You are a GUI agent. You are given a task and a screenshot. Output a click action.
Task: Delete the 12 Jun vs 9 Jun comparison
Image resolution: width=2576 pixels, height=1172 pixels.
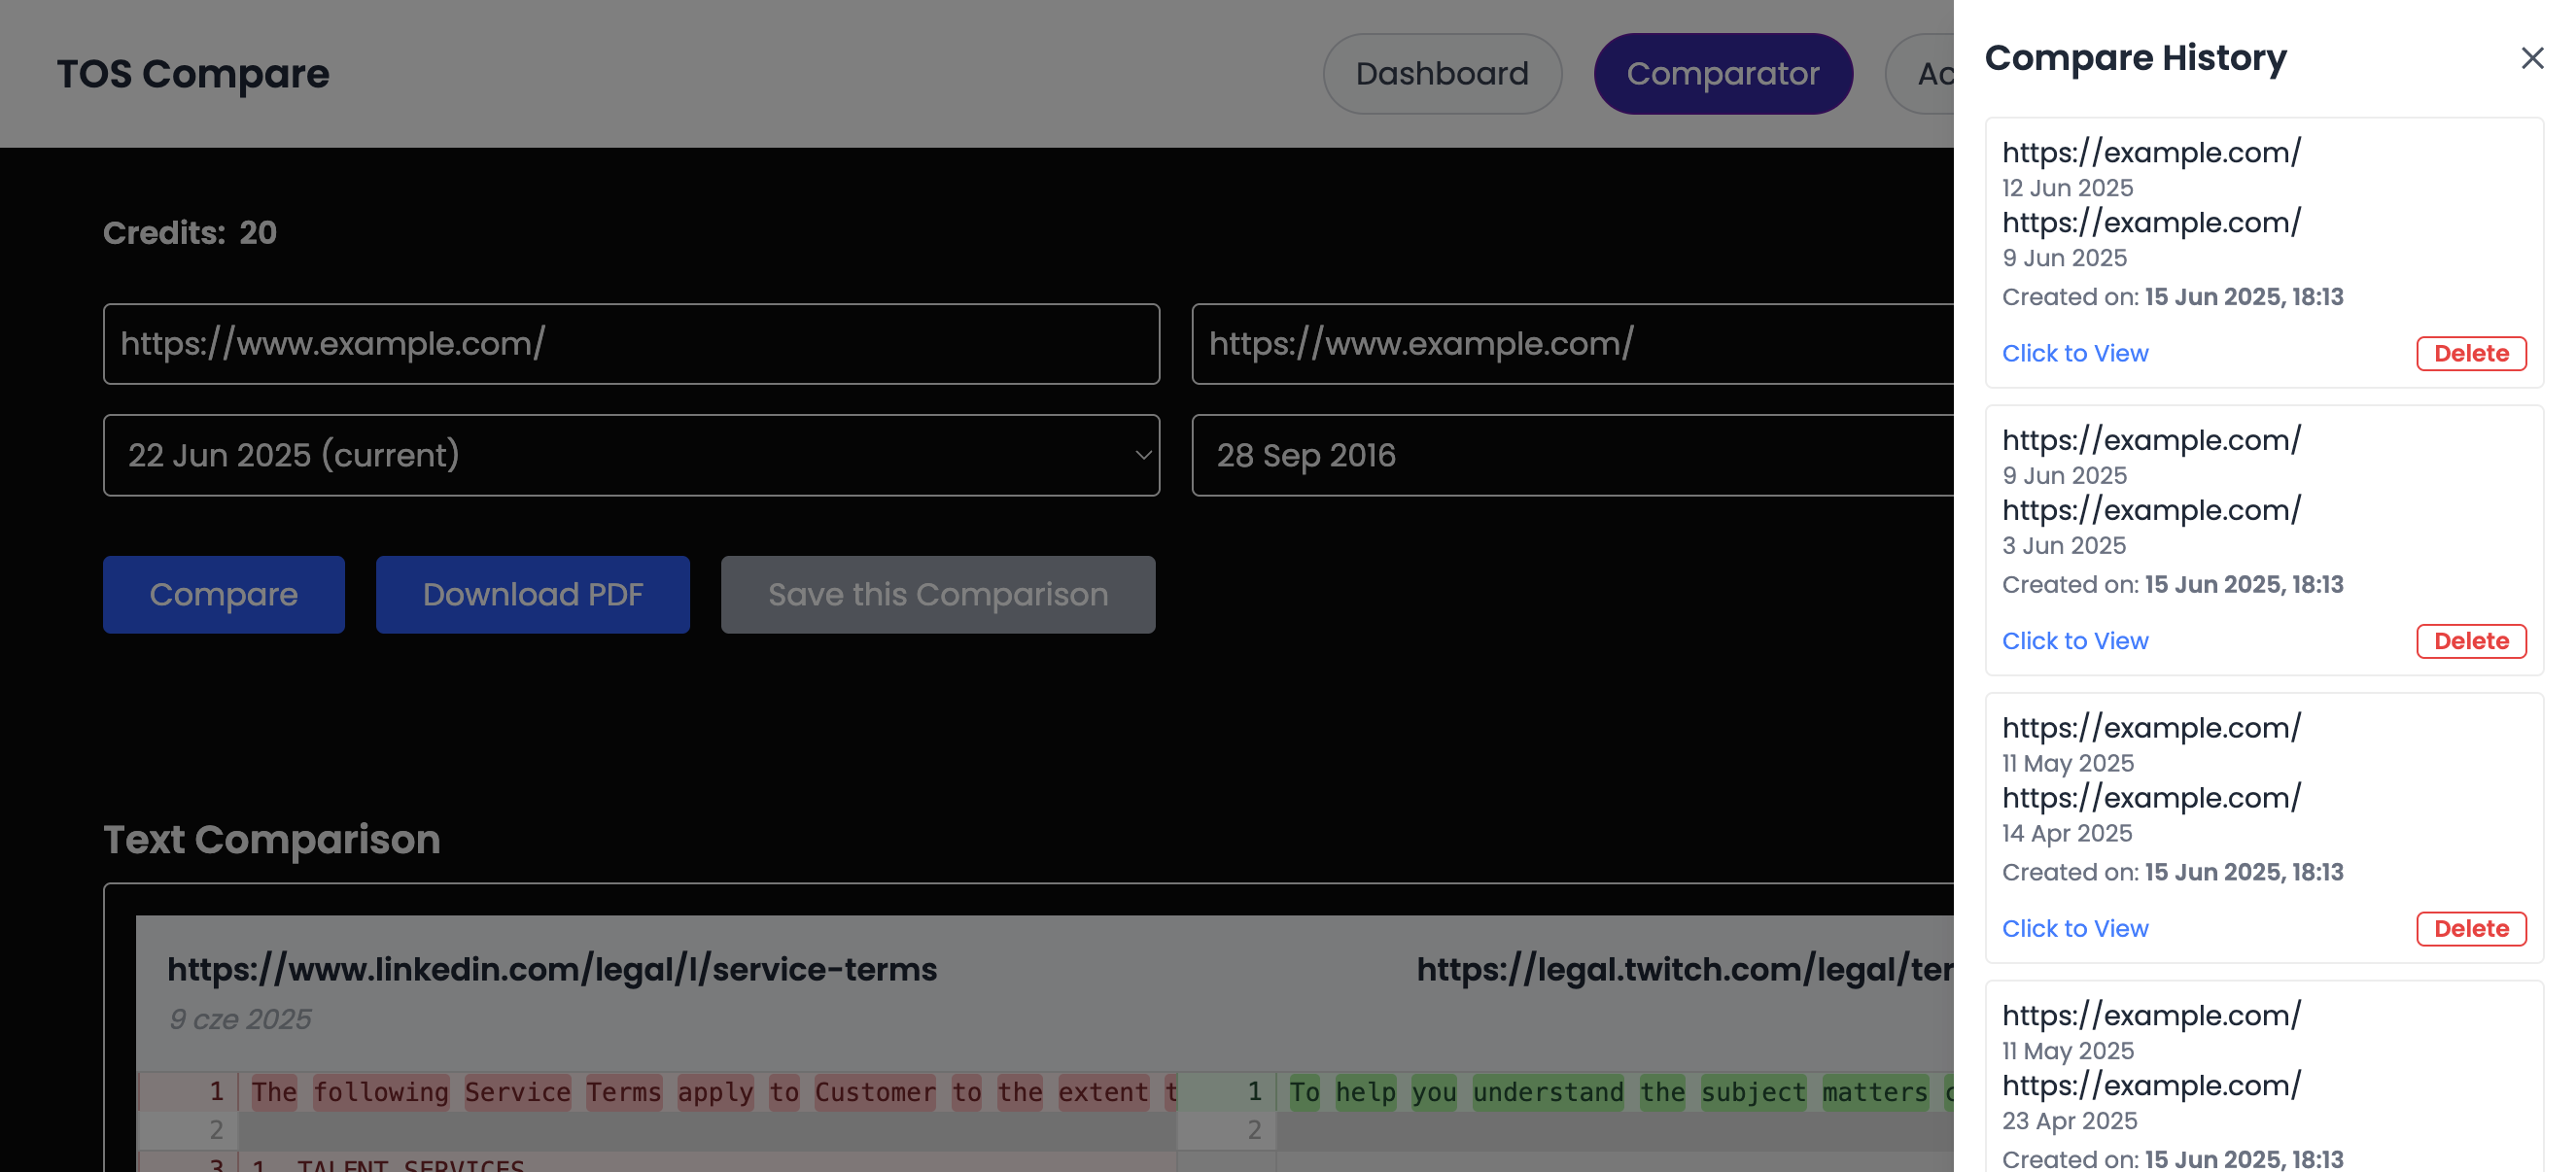coord(2471,353)
